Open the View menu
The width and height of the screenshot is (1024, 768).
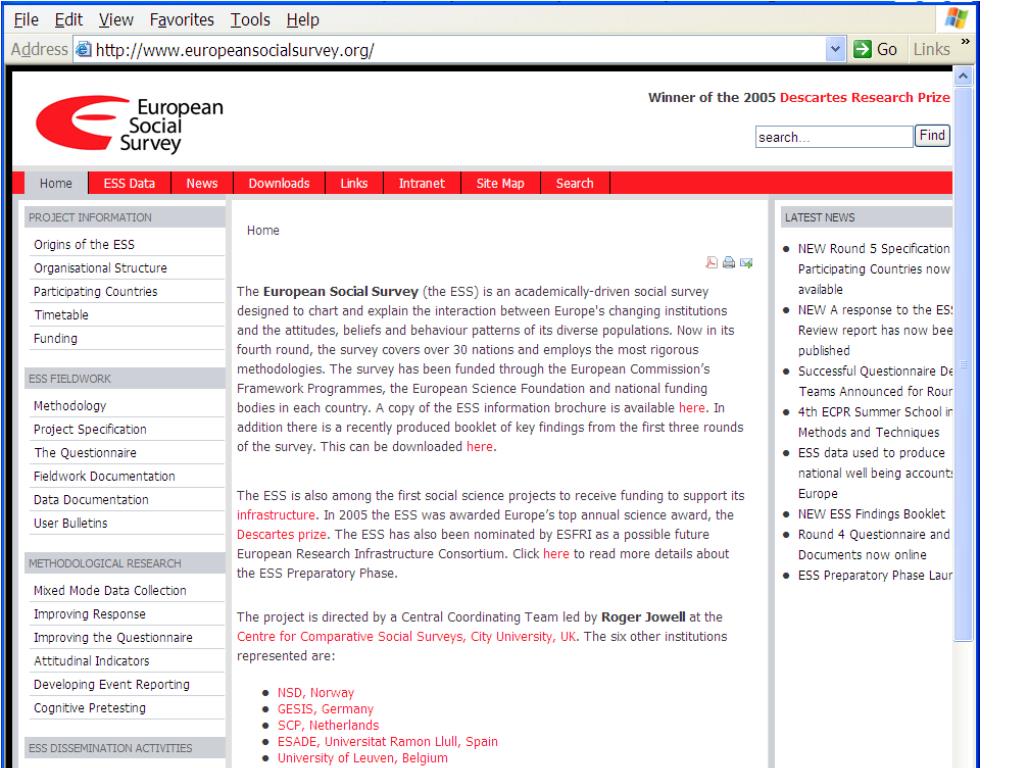[116, 20]
